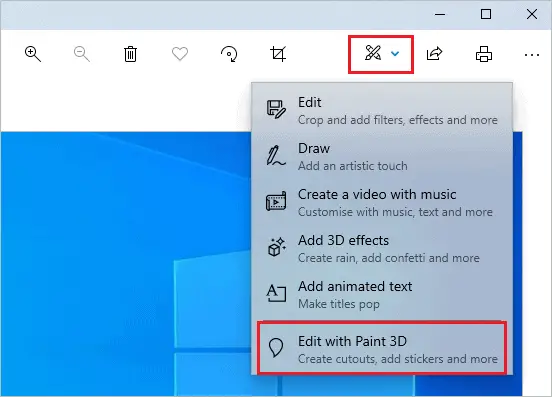
Task: Click the Paint 3D balloon icon
Action: tap(276, 348)
